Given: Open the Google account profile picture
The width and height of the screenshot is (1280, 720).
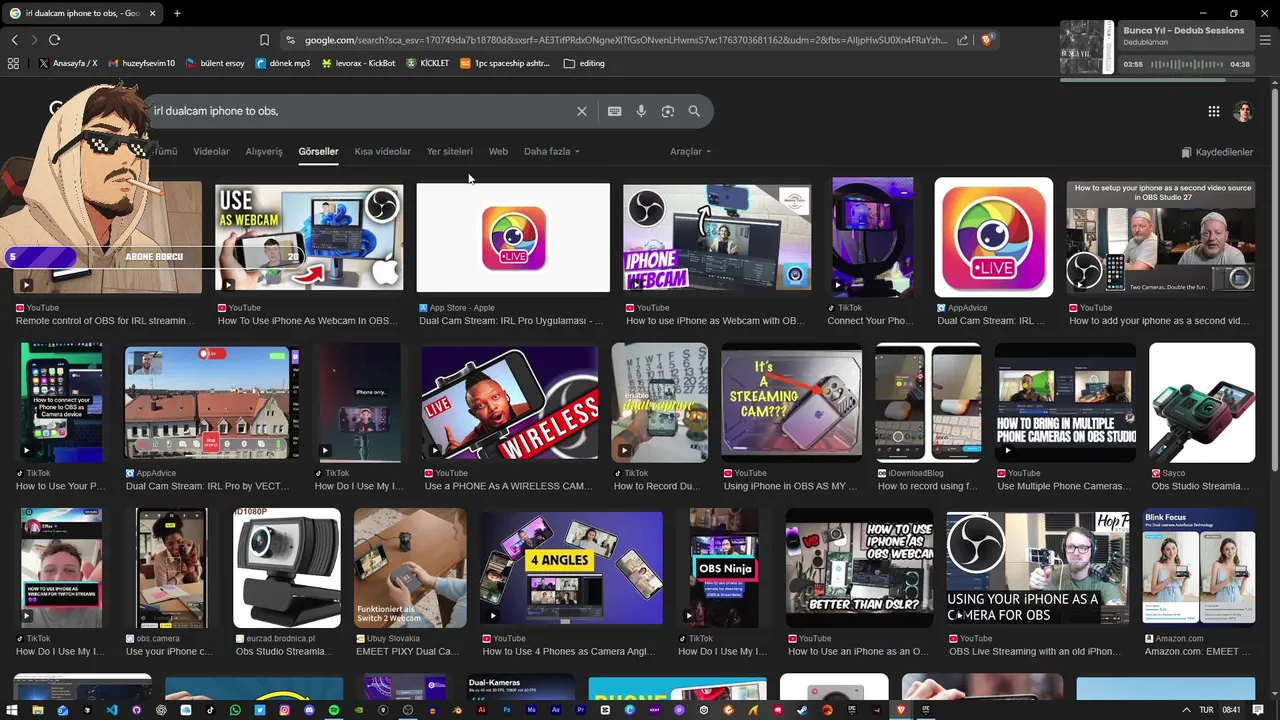Looking at the screenshot, I should 1243,111.
